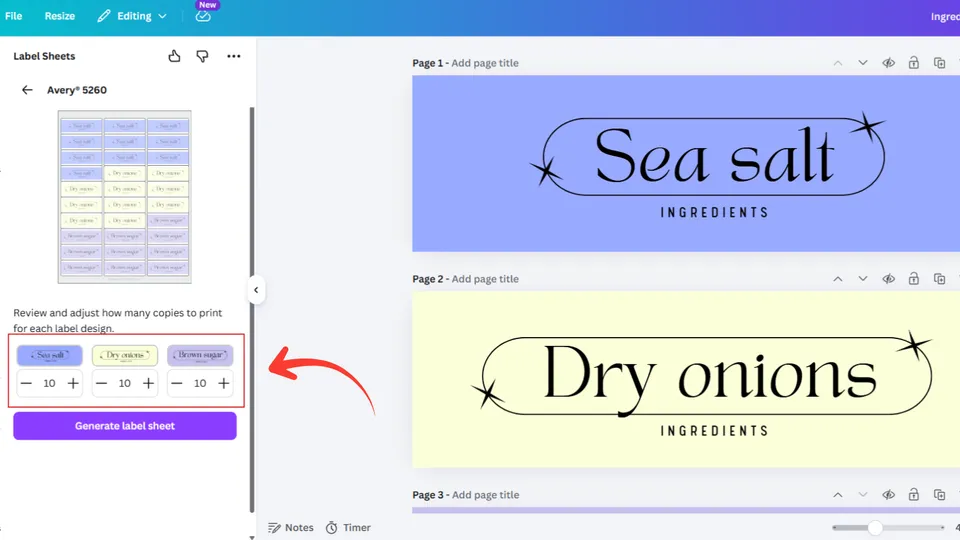Open the File menu
This screenshot has width=960, height=540.
tap(13, 16)
